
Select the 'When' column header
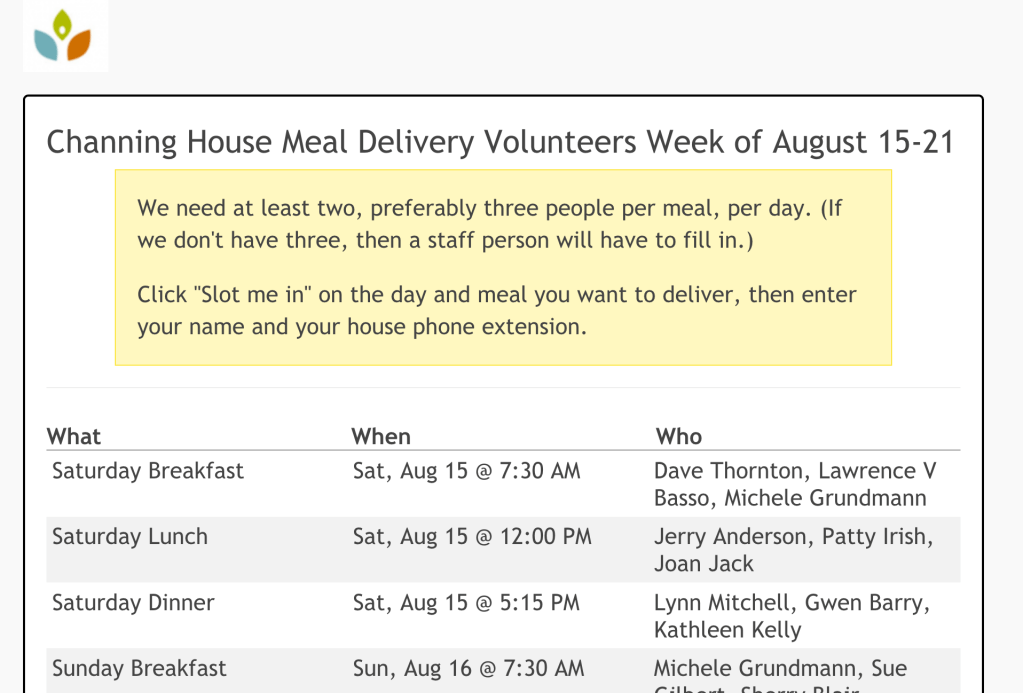pyautogui.click(x=381, y=437)
